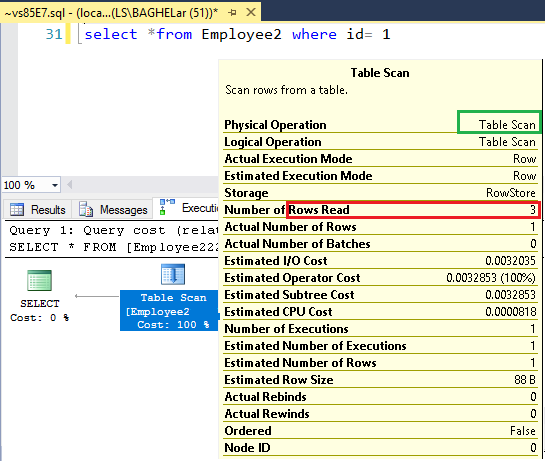
Task: Click the horizontal scrollbar left arrow
Action: tap(69, 184)
